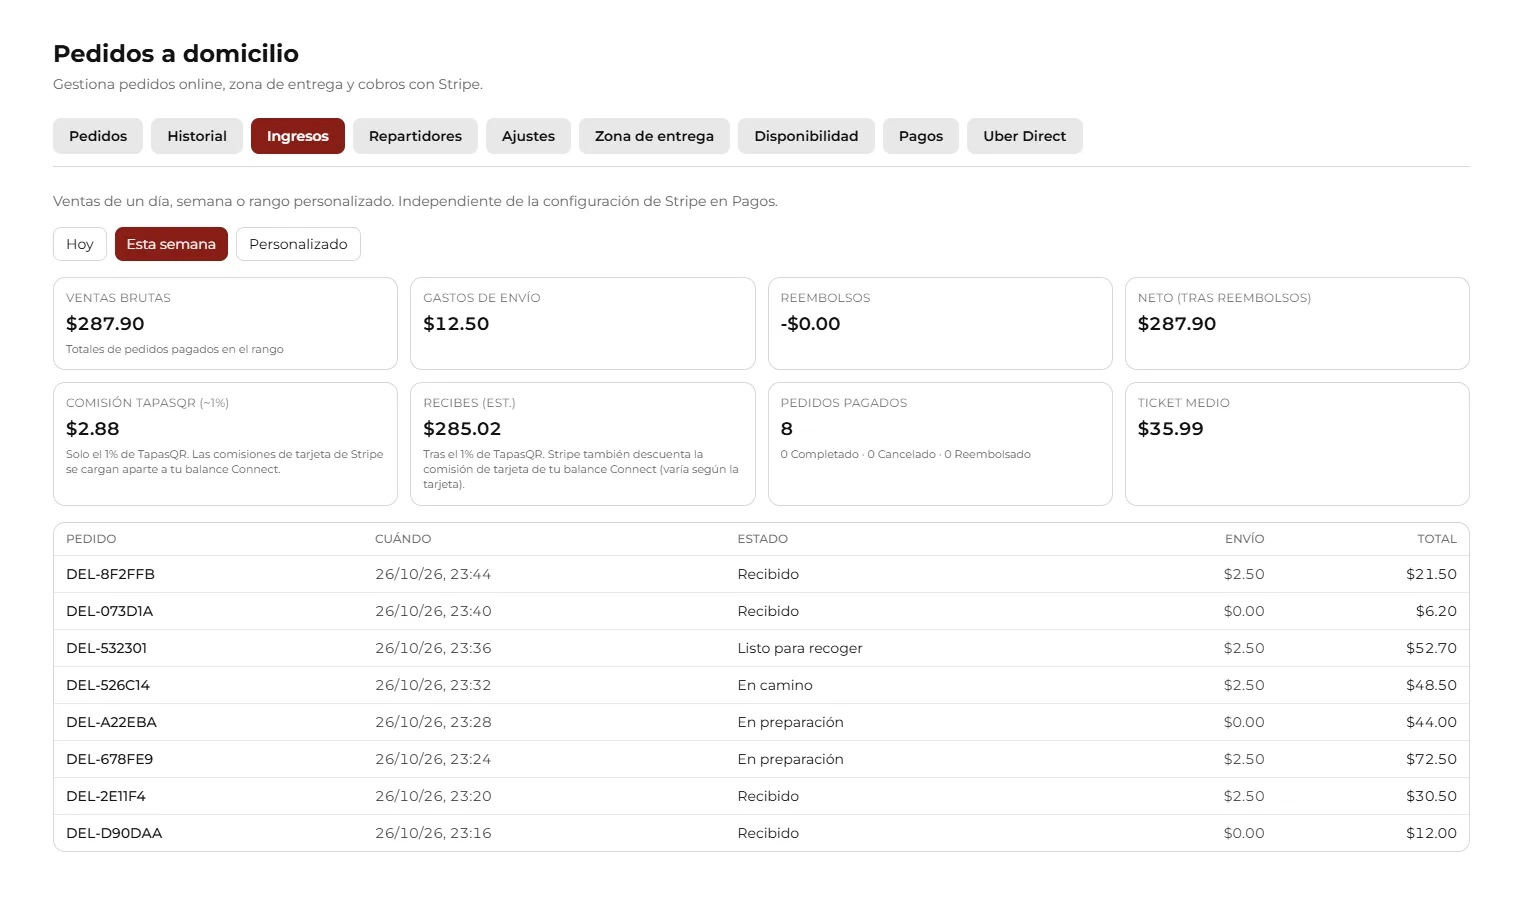Click the Neto $287.90 amount
The width and height of the screenshot is (1535, 899).
click(1177, 324)
